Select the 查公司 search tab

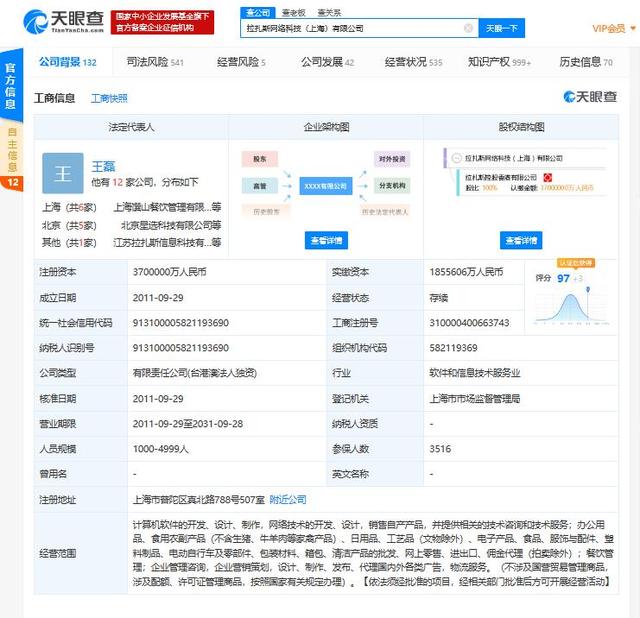pos(257,13)
